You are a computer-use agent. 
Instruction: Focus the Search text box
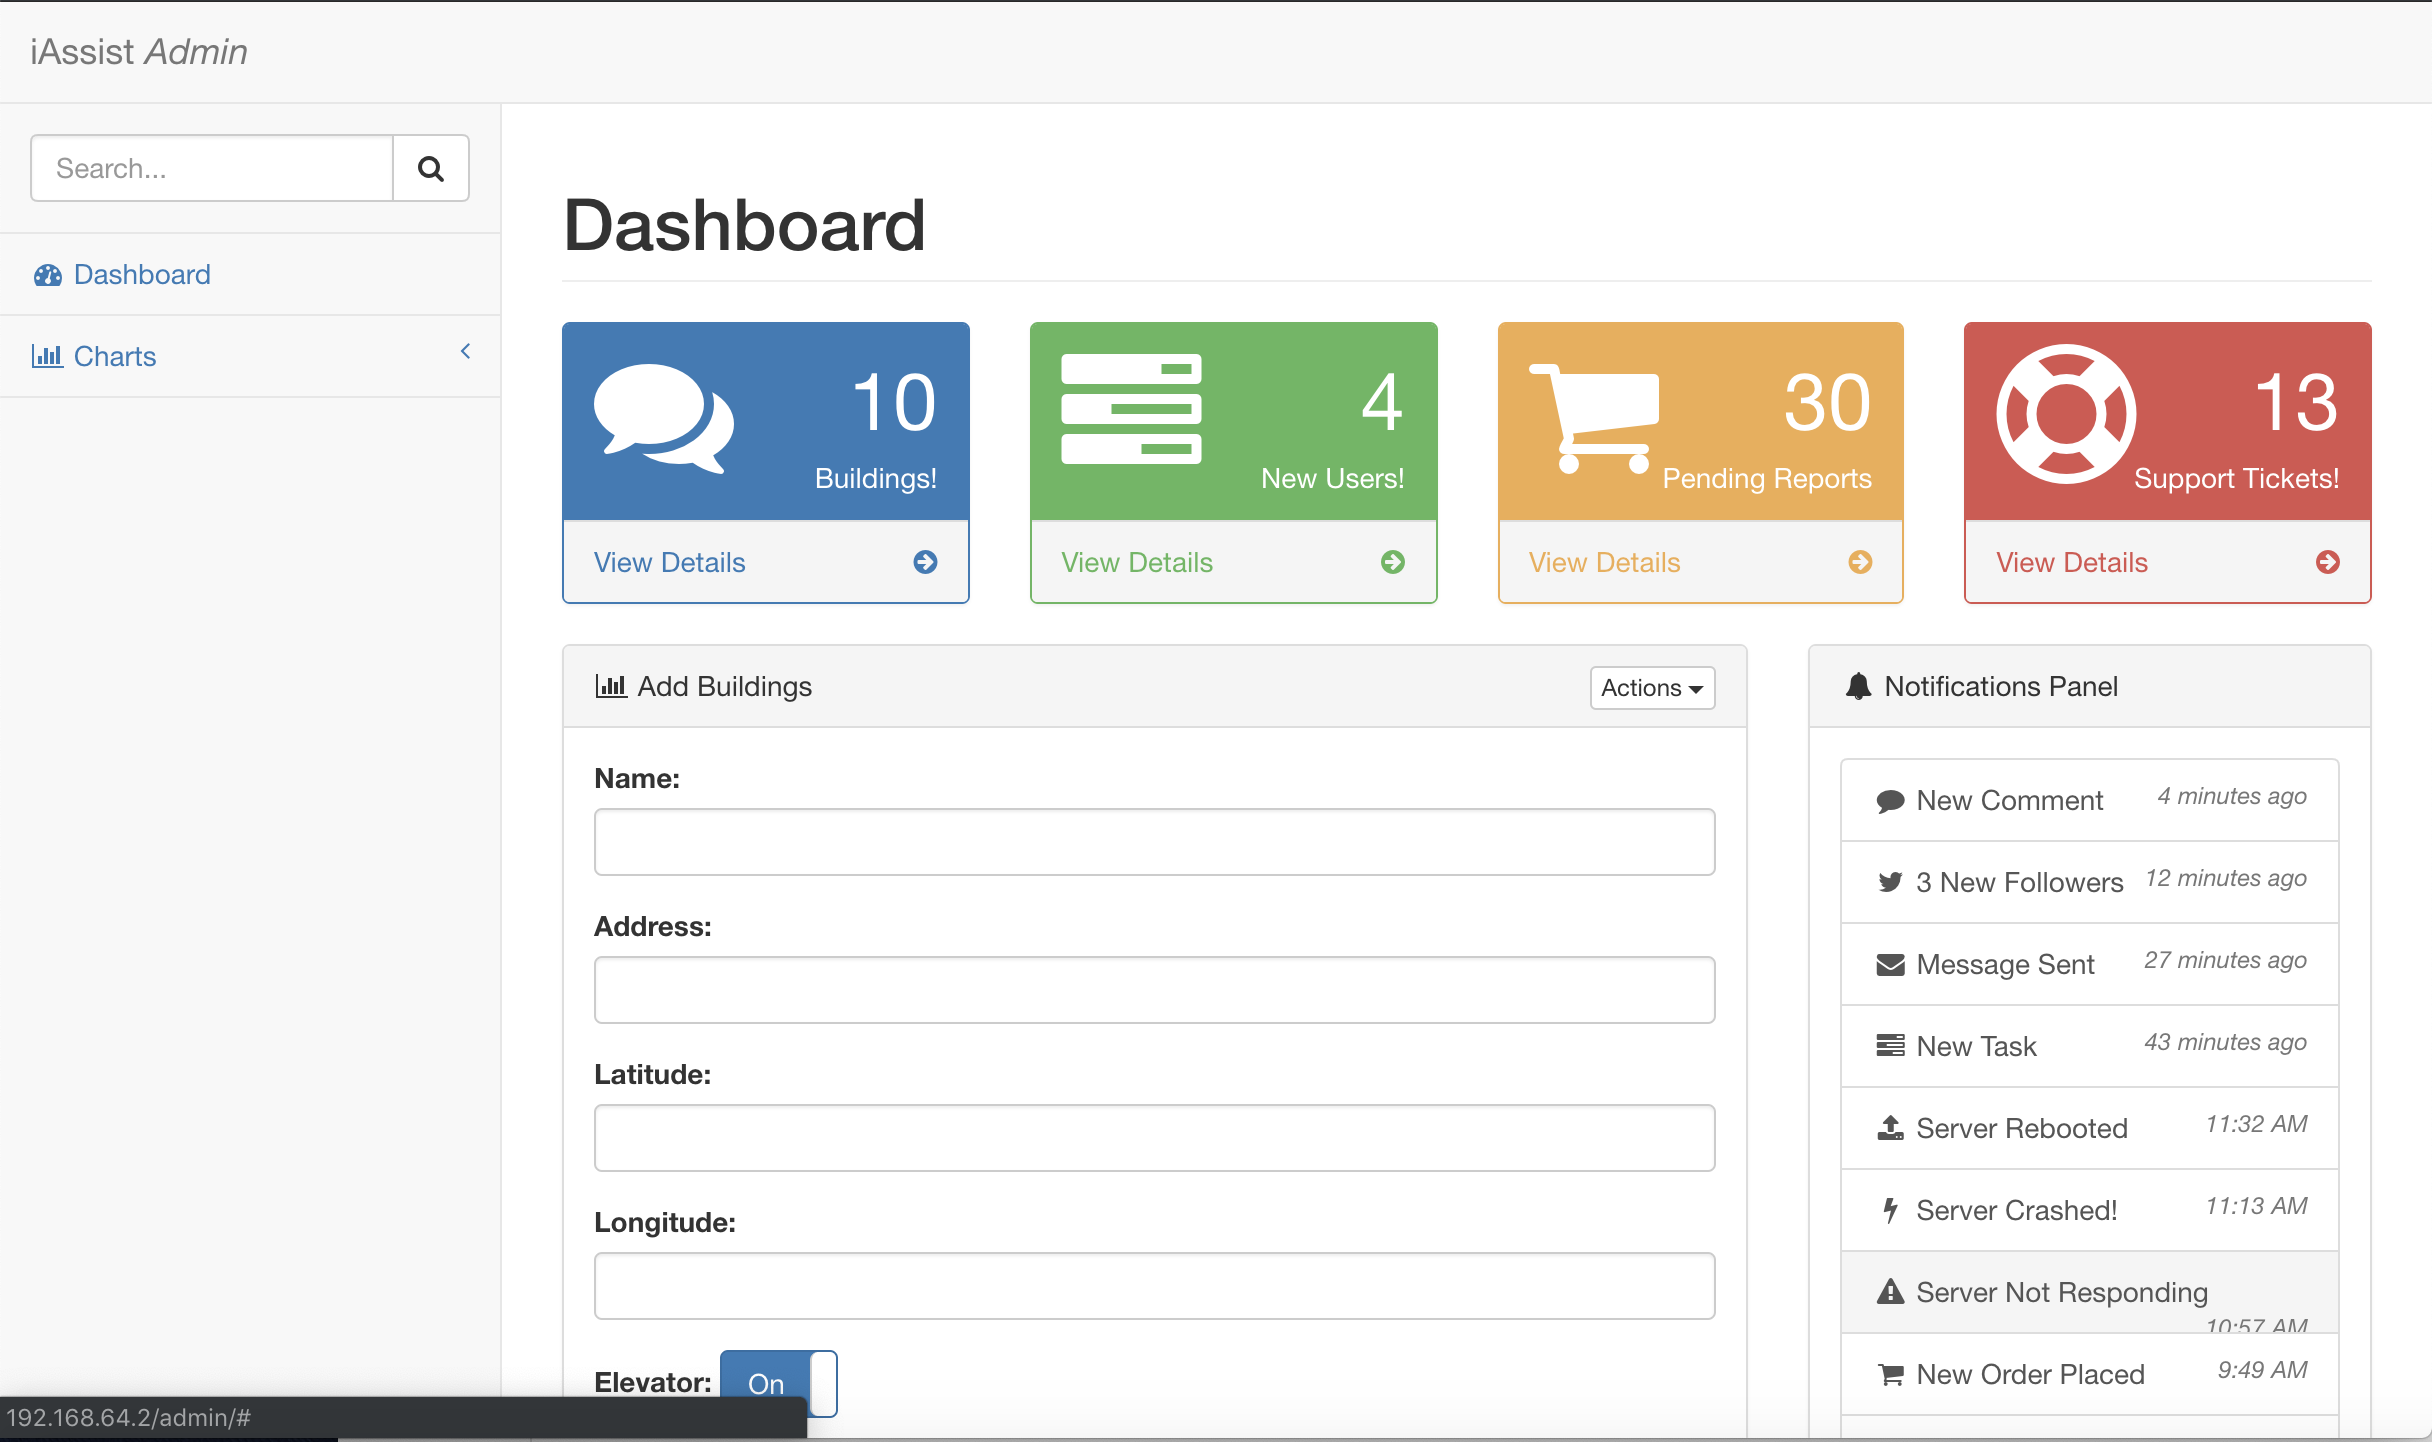coord(212,168)
